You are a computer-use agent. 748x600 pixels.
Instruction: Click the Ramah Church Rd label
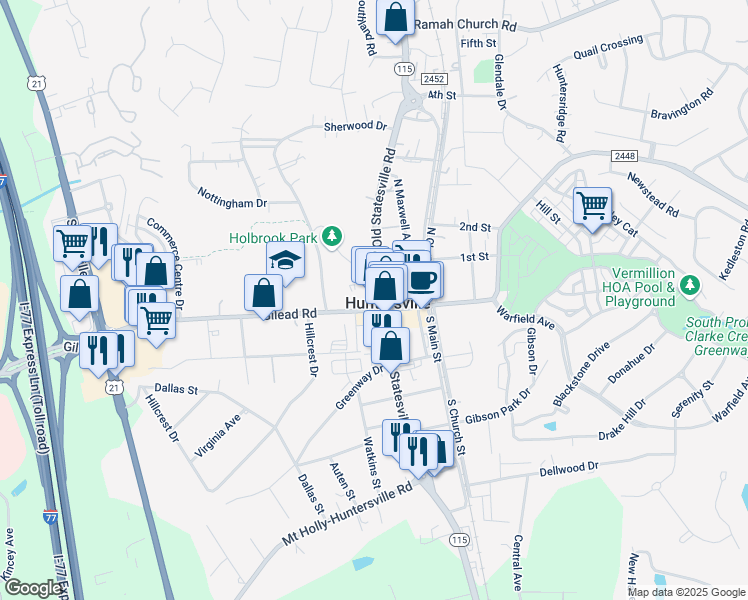click(x=465, y=25)
